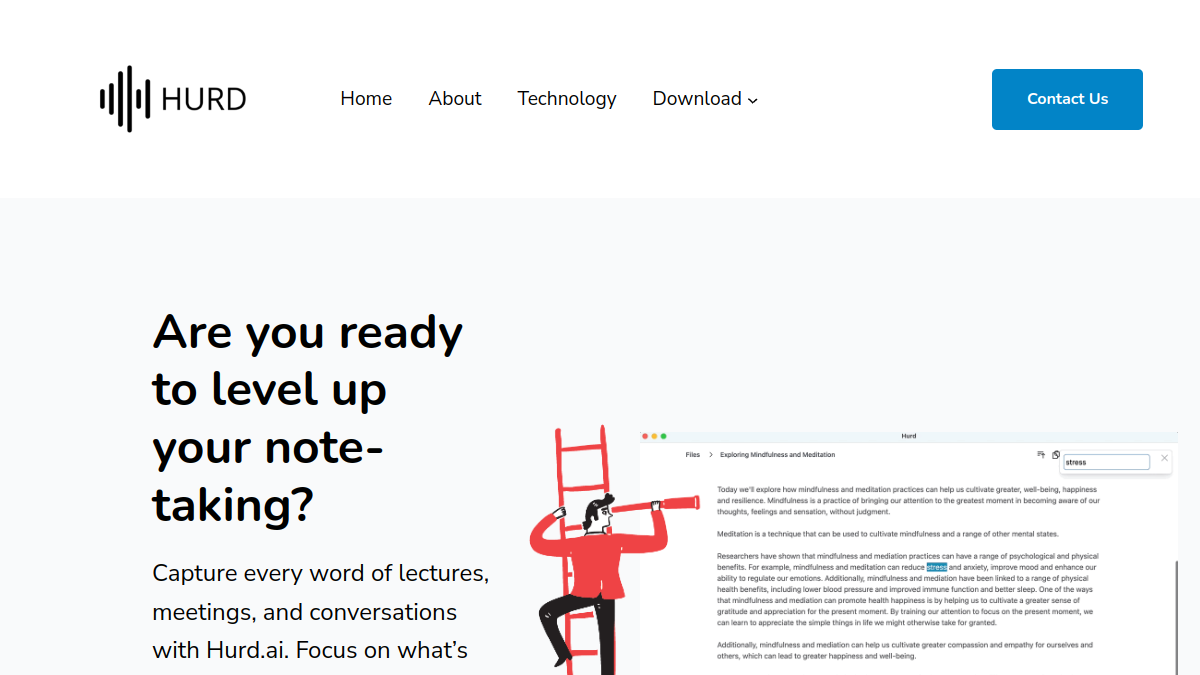Open the Download menu item

(x=697, y=98)
